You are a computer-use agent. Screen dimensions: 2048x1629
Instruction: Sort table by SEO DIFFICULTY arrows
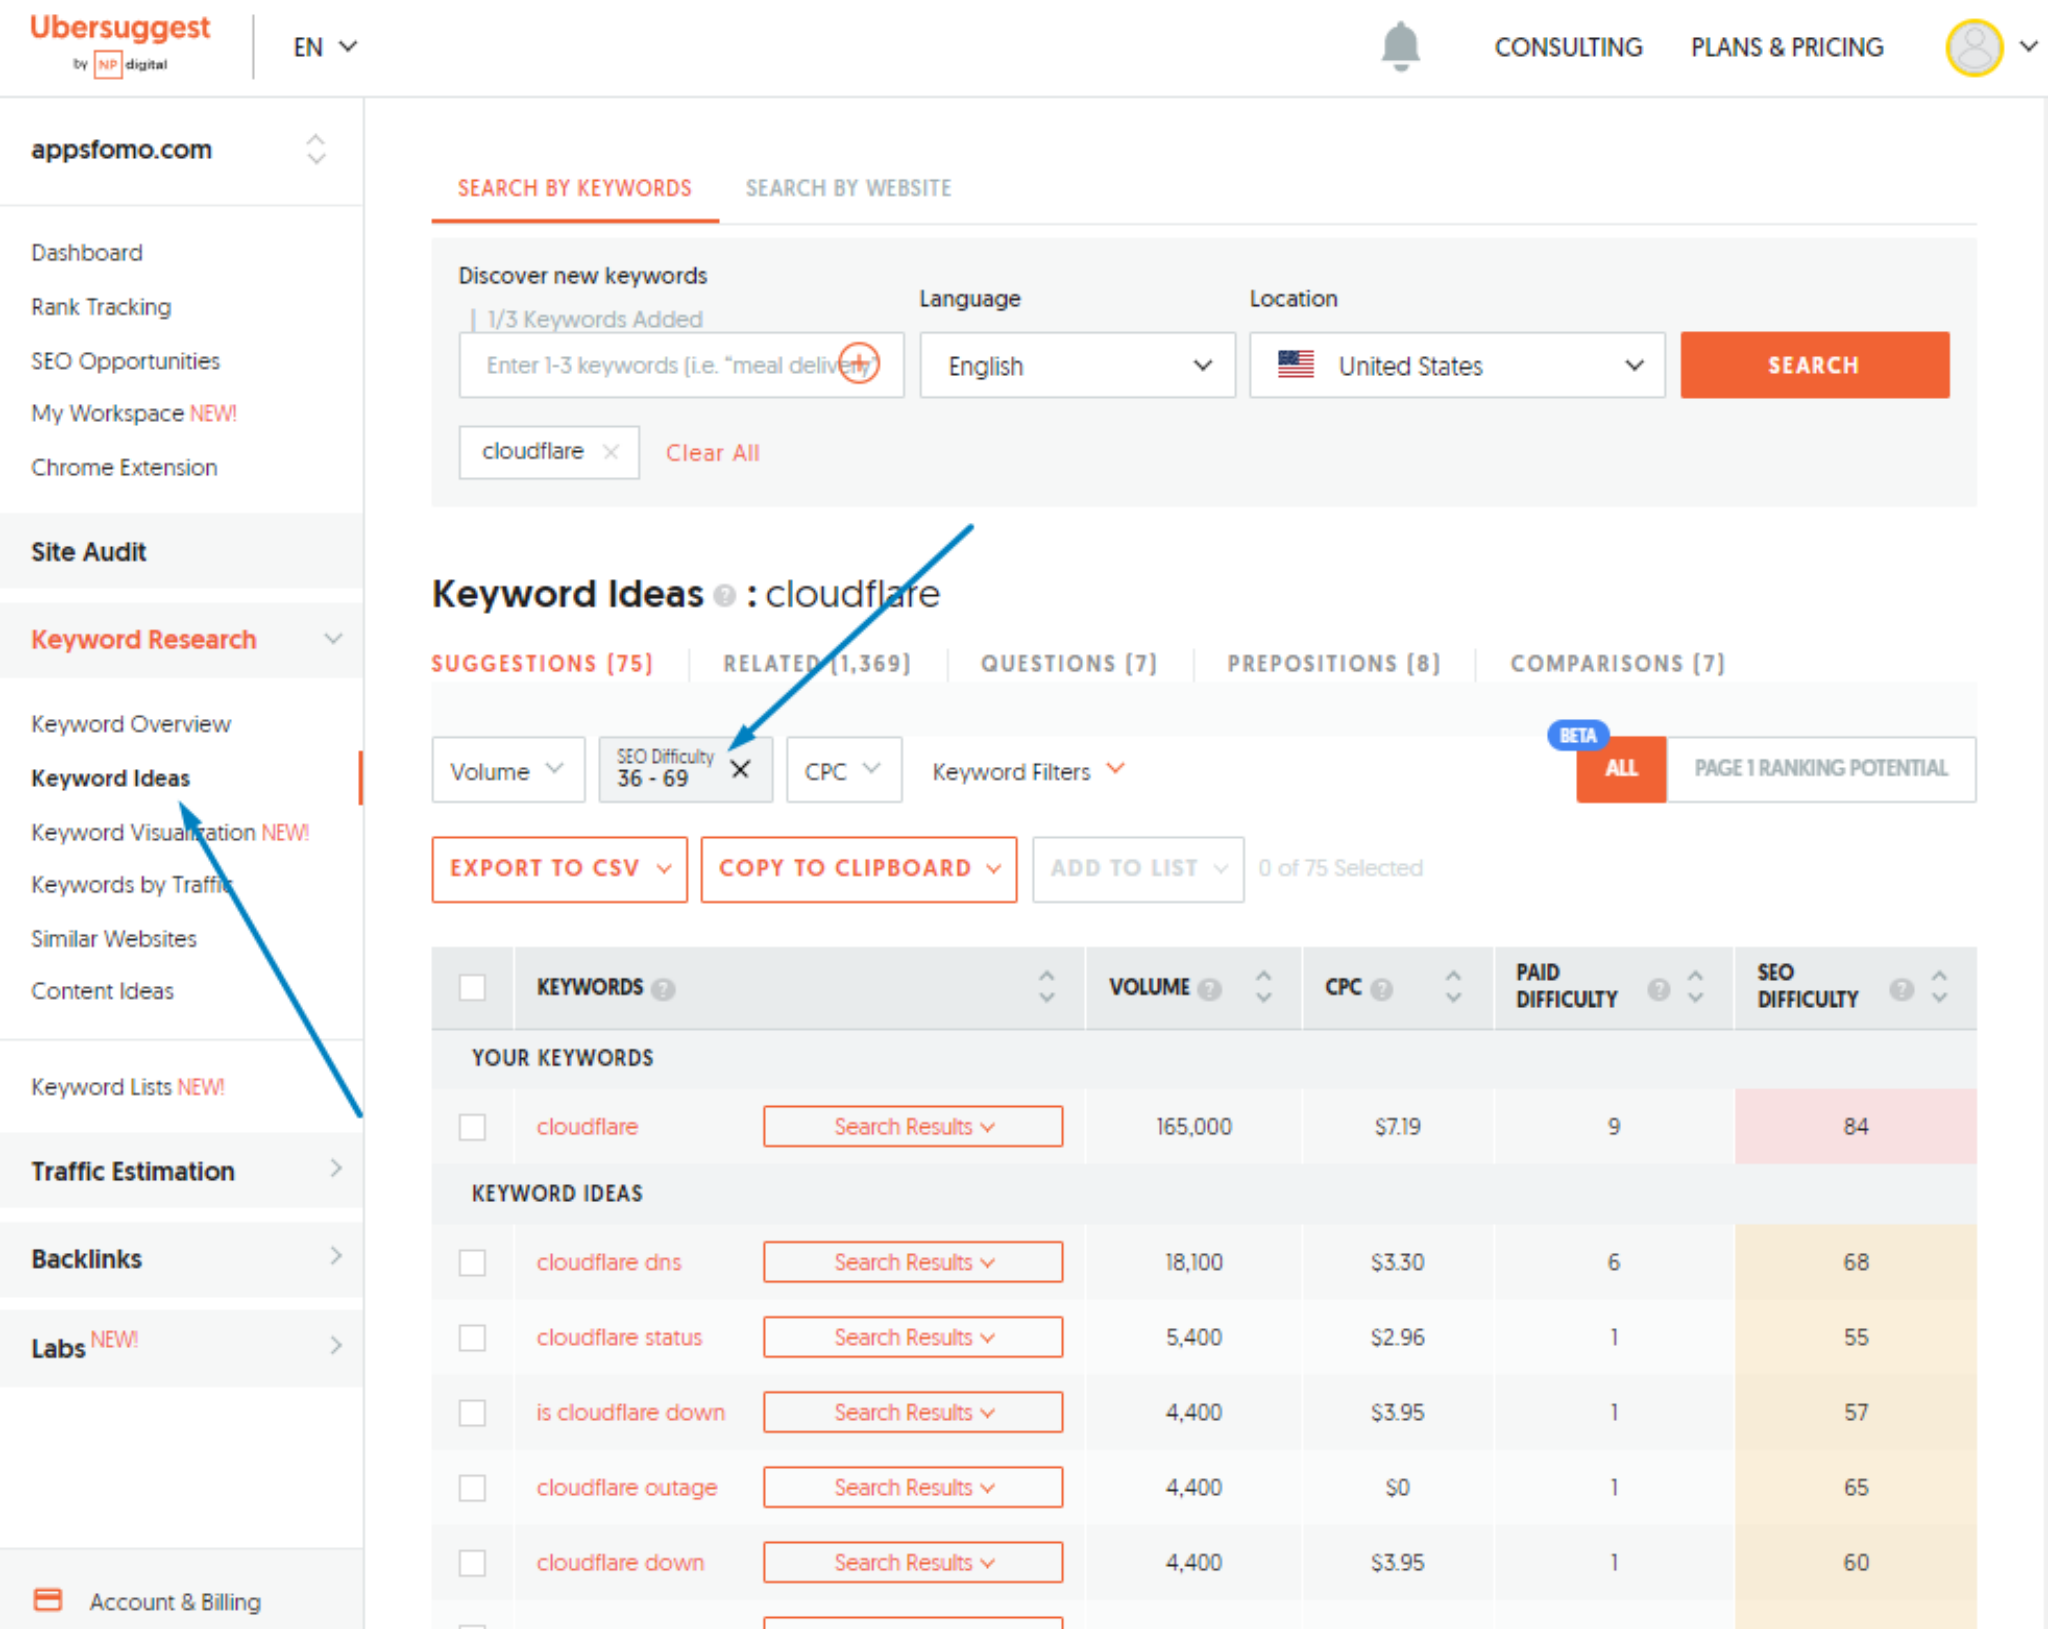pyautogui.click(x=1940, y=987)
